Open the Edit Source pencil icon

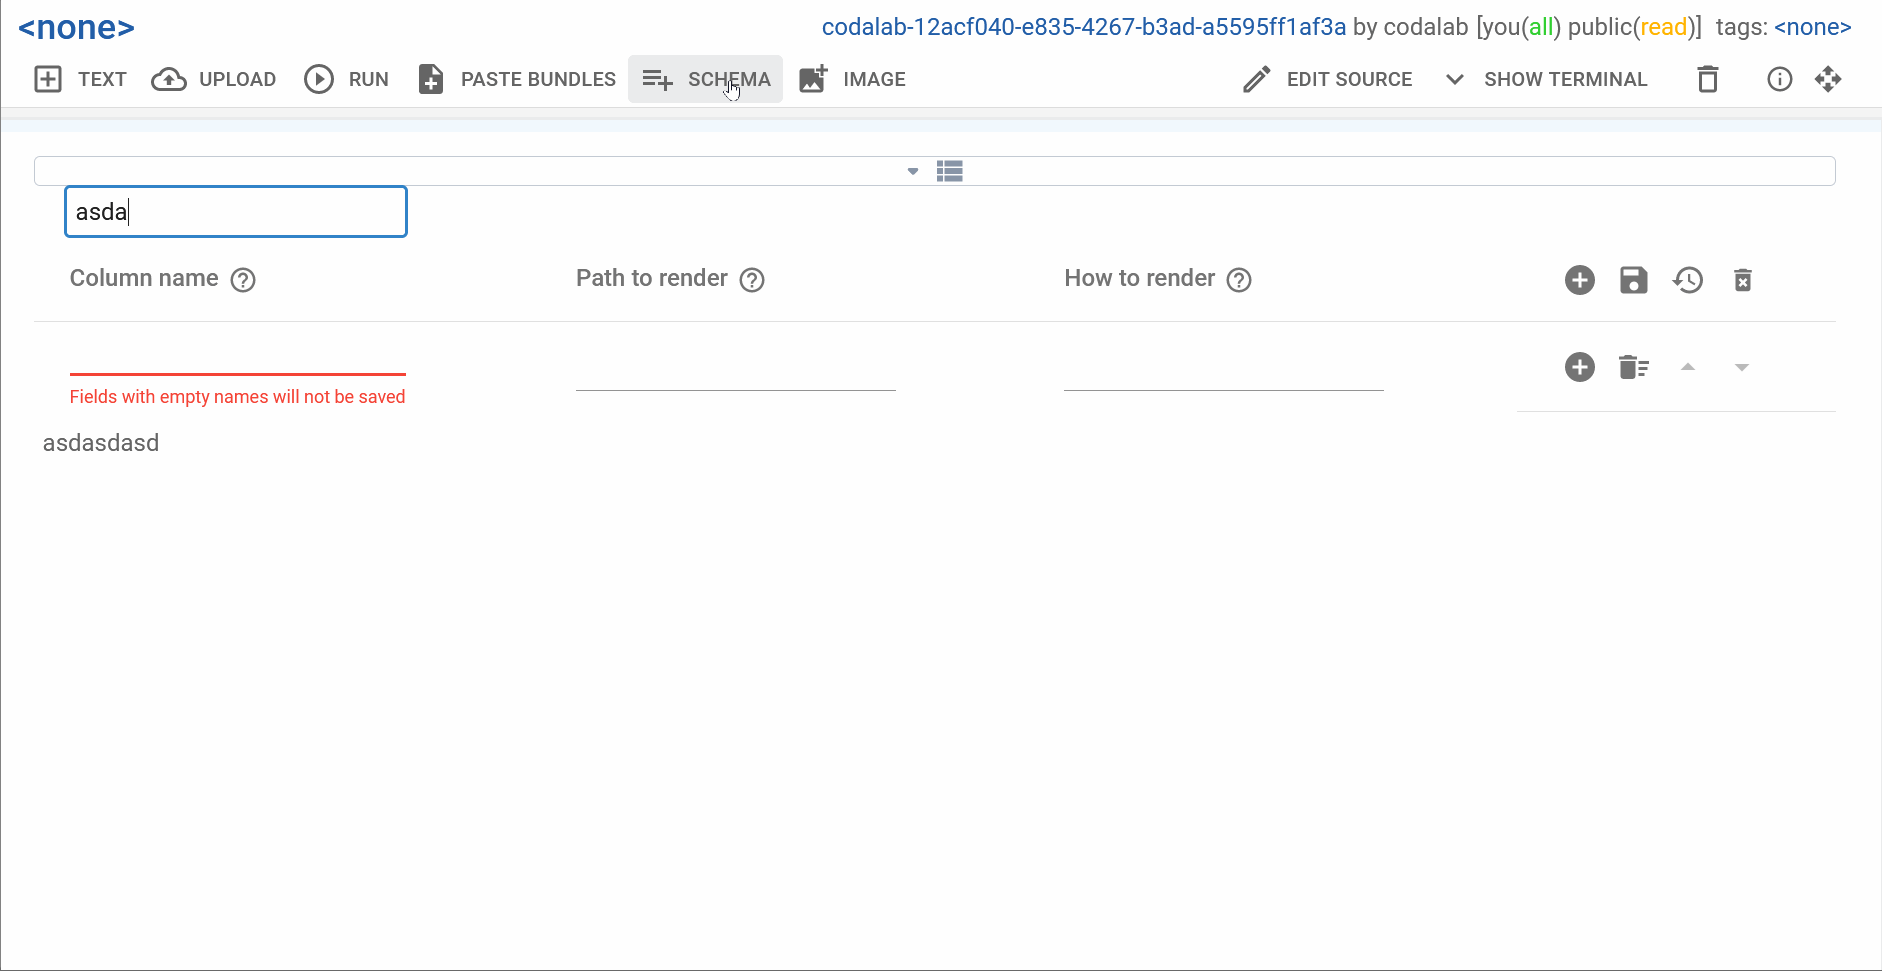click(1255, 79)
